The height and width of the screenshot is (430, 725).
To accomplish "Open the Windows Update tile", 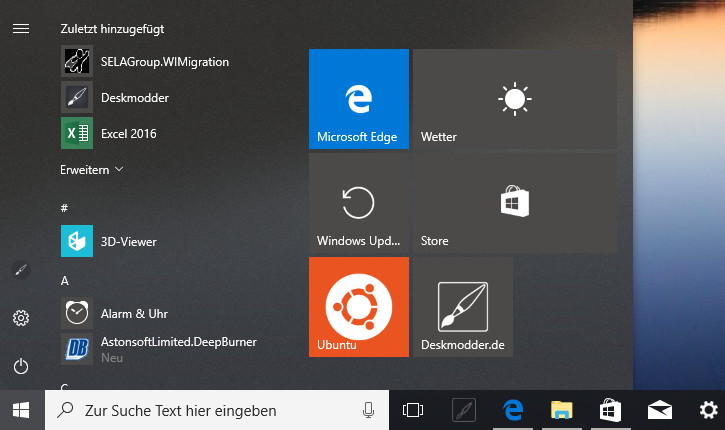I will pyautogui.click(x=359, y=203).
